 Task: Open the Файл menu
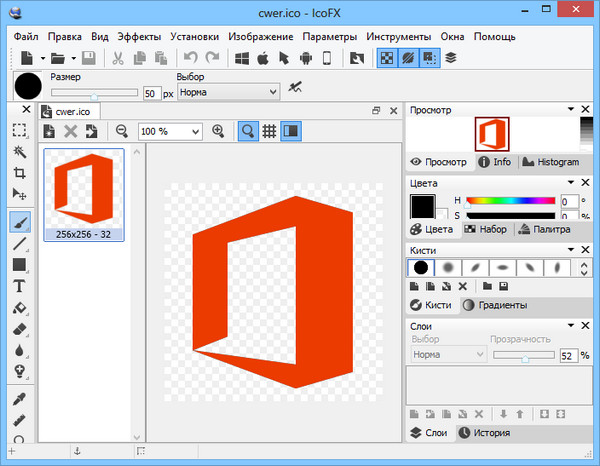26,37
